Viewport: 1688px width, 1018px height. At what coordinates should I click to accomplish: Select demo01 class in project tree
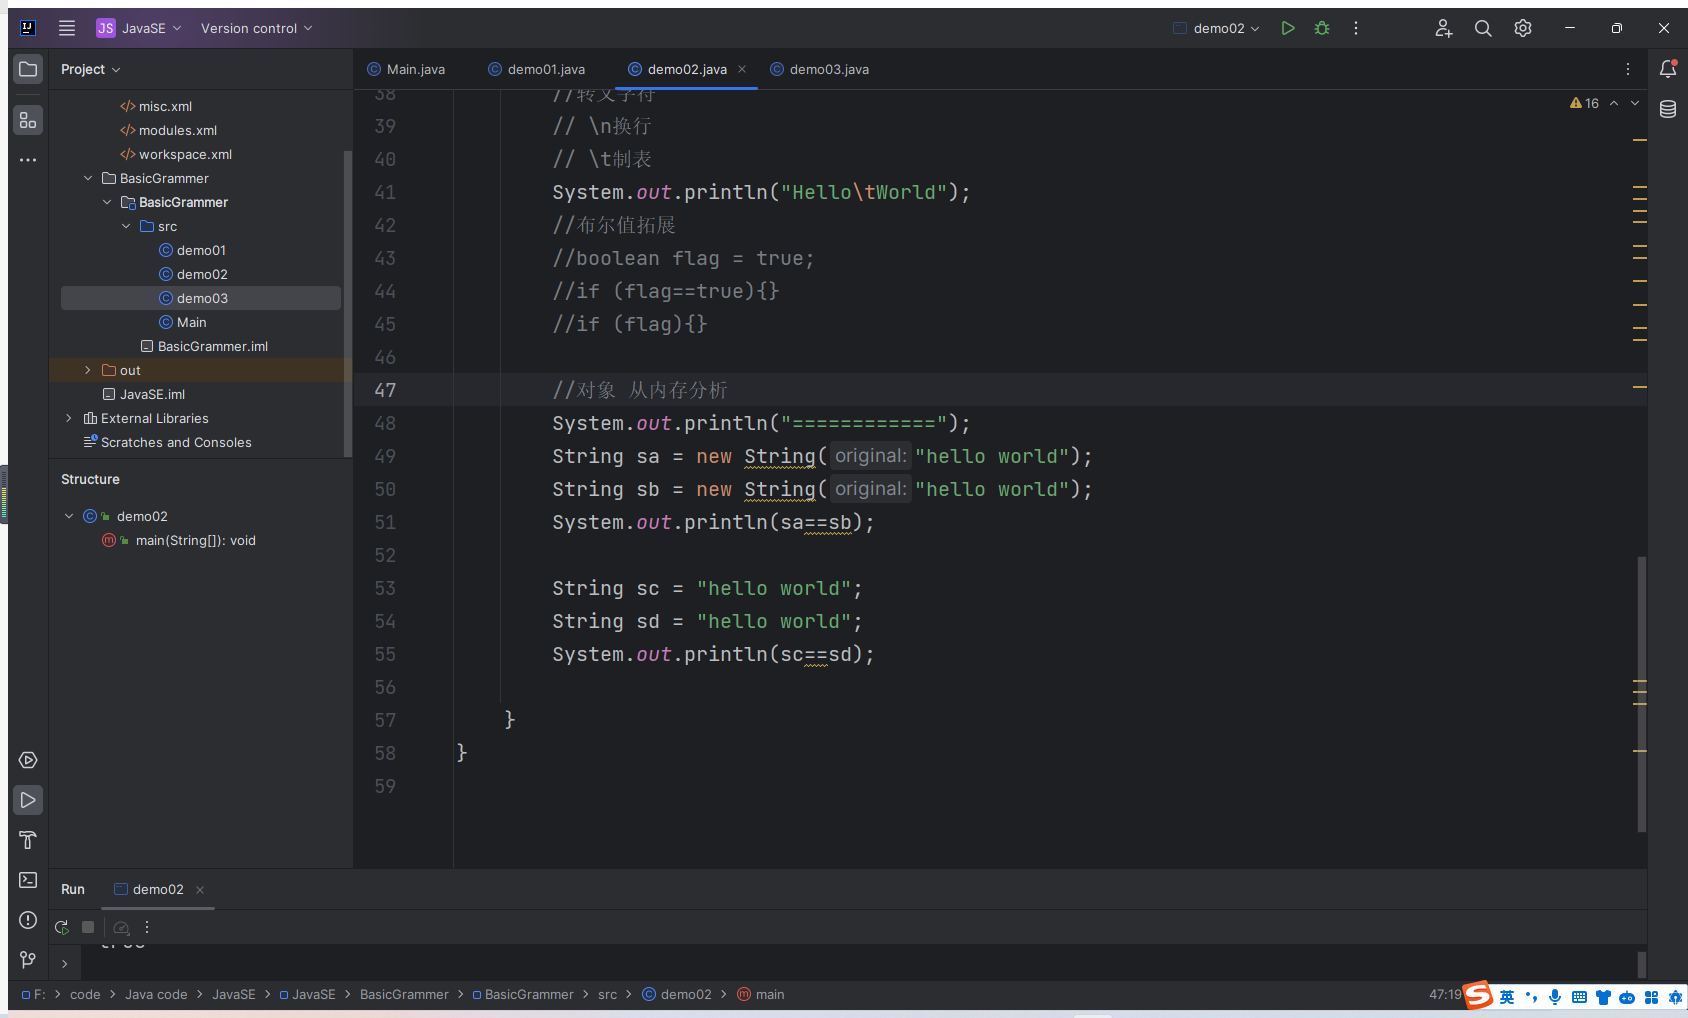[x=201, y=250]
